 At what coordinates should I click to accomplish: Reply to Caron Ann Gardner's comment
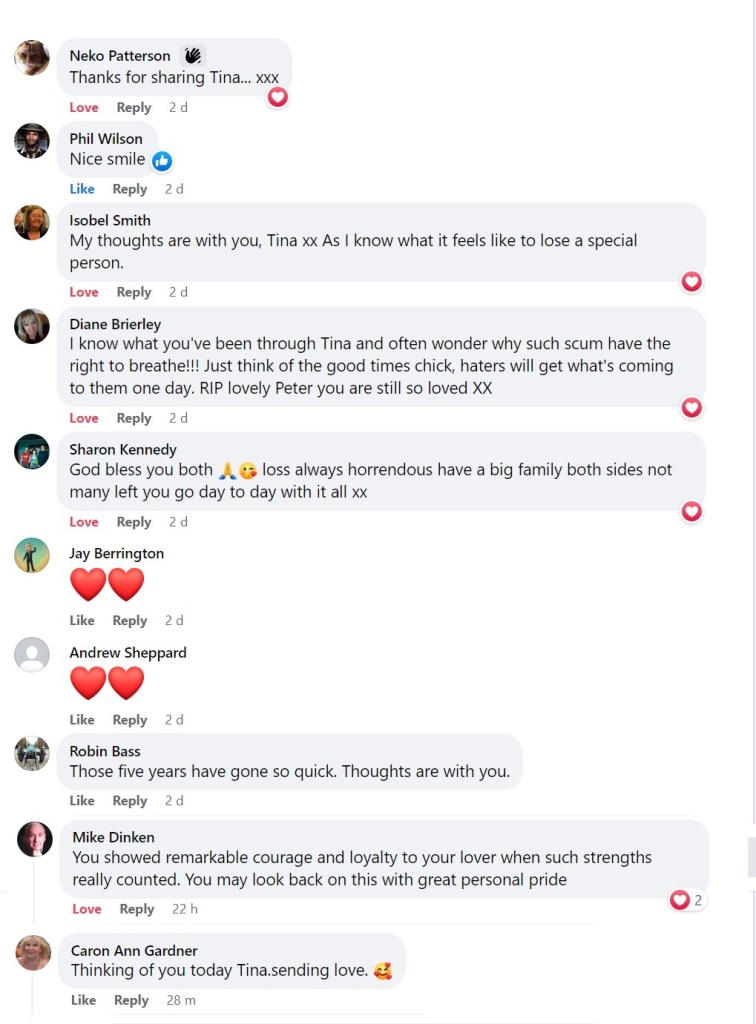[131, 1000]
